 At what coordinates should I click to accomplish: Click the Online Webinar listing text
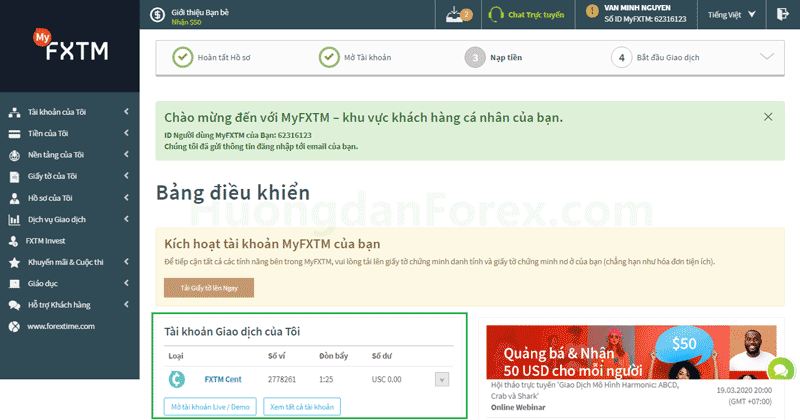(518, 407)
